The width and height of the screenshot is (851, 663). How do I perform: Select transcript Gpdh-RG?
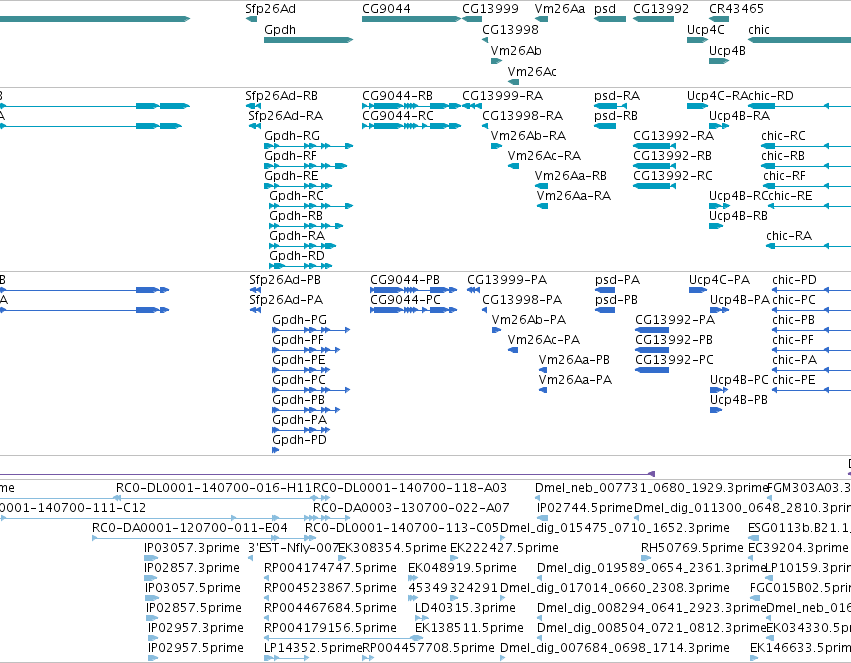[x=292, y=136]
